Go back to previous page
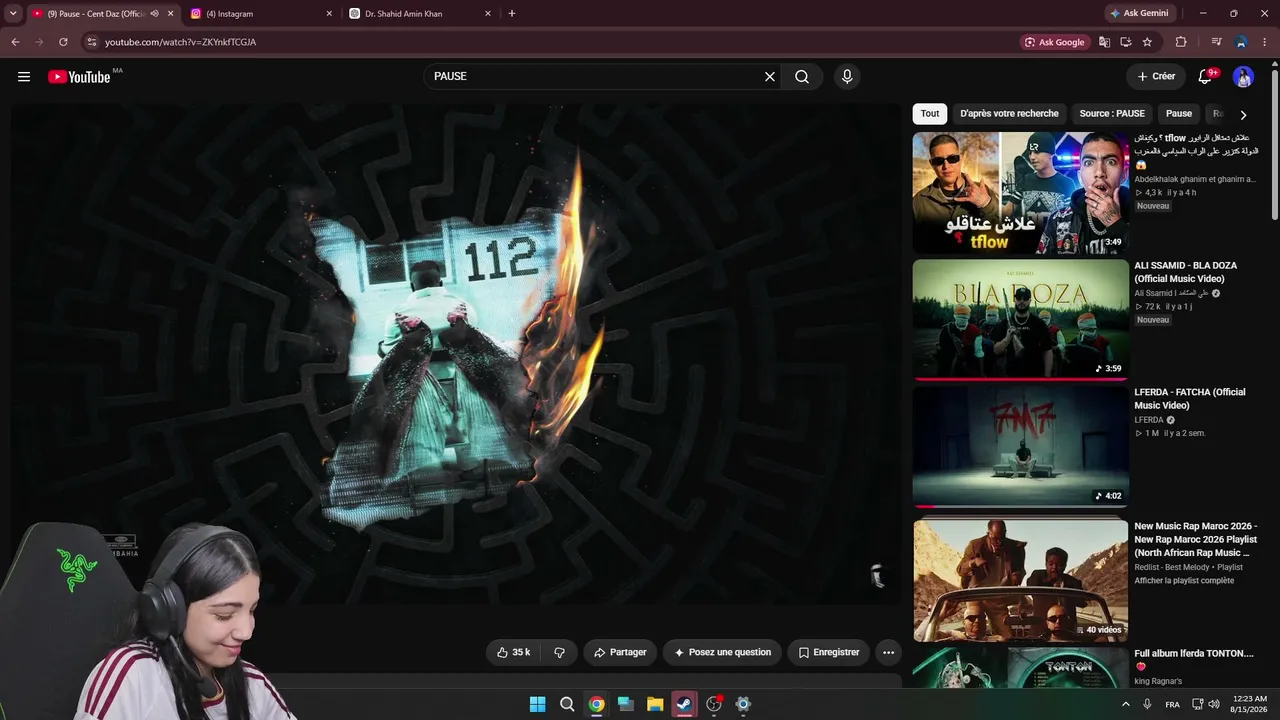Viewport: 1280px width, 720px height. pyautogui.click(x=15, y=42)
